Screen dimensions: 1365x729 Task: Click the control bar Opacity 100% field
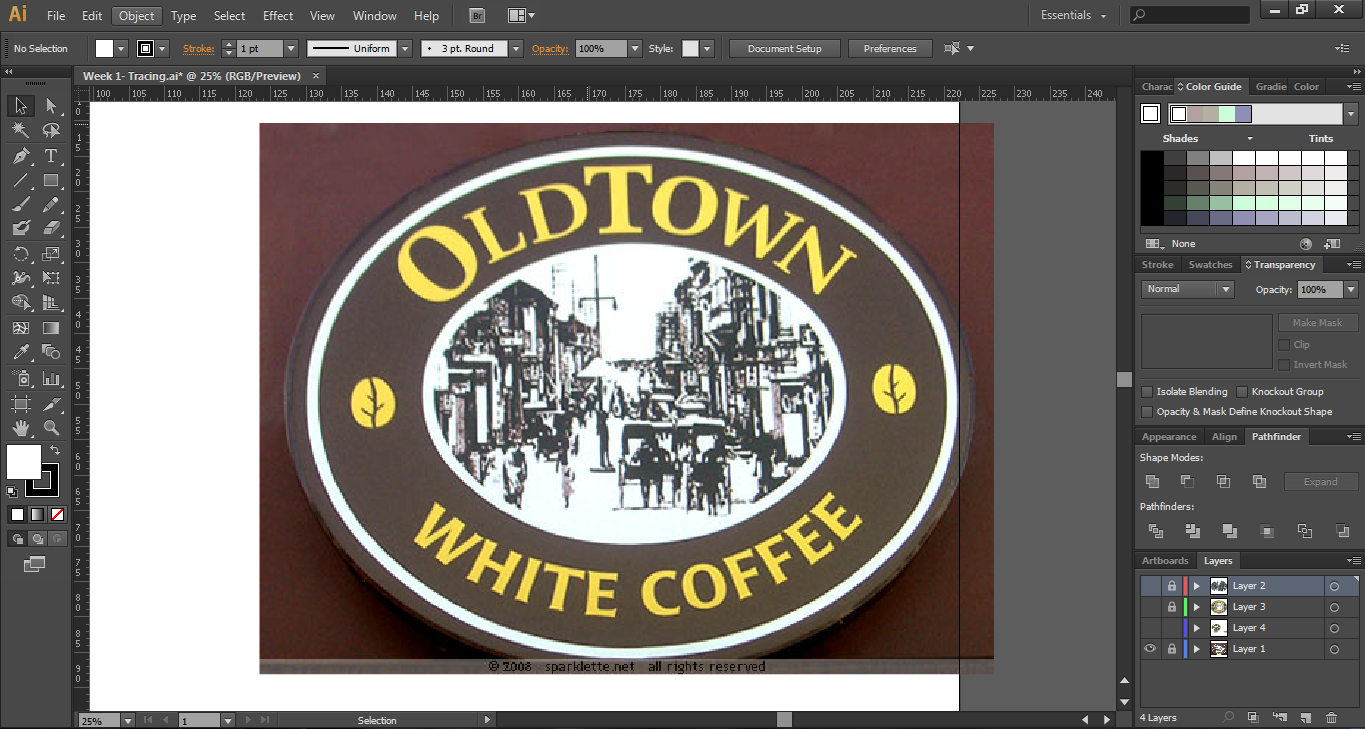[602, 48]
